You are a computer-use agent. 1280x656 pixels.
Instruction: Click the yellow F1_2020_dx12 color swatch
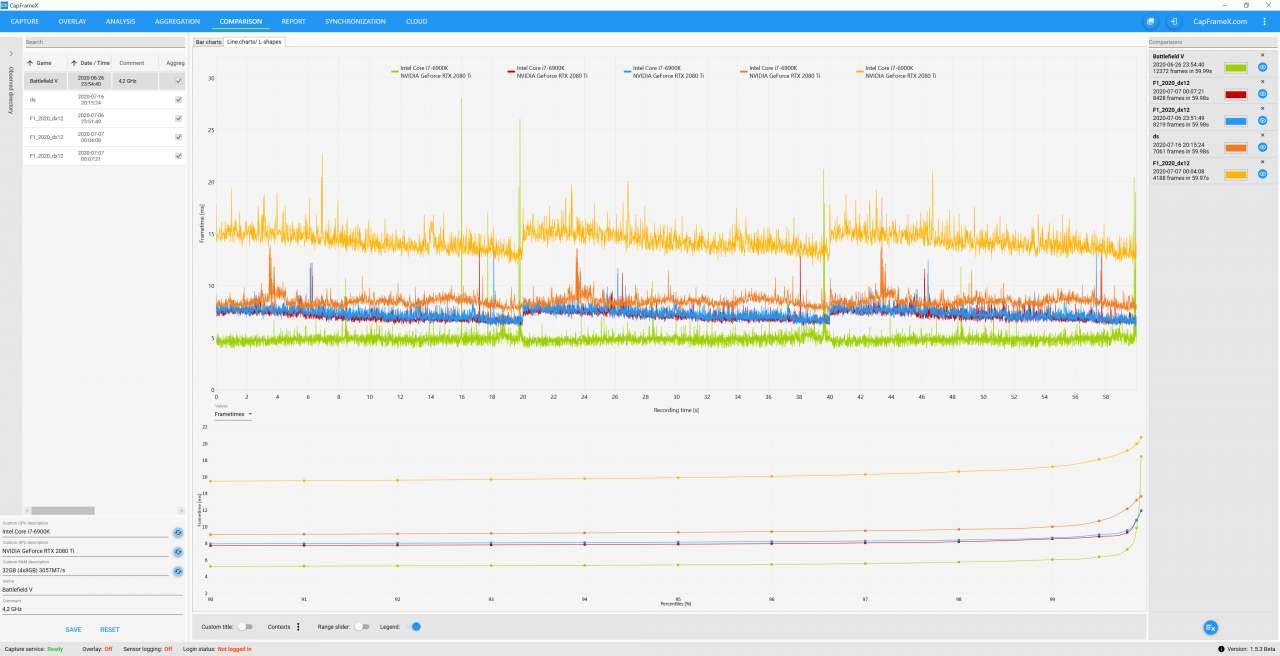1236,174
